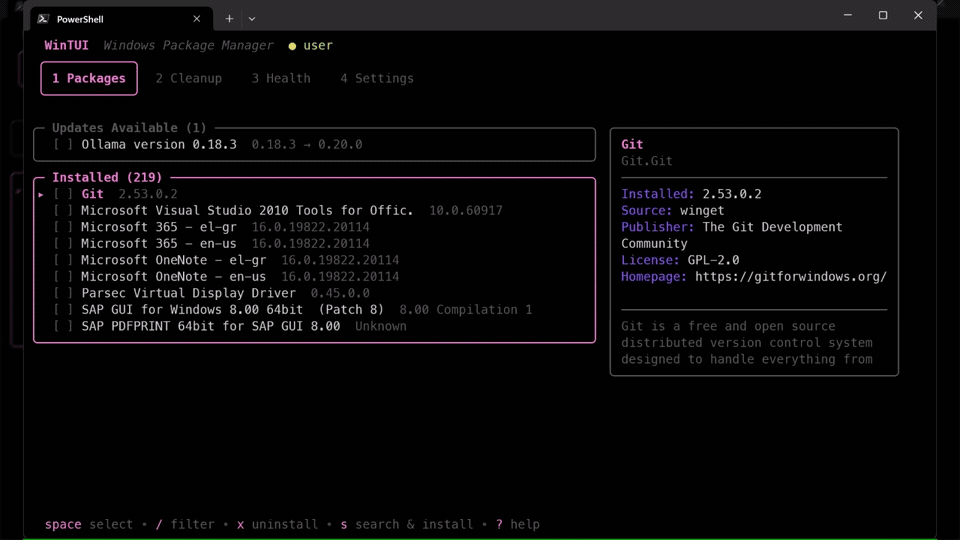Click the 0.18.3 → 0.20.0 version text
Image resolution: width=960 pixels, height=540 pixels.
tap(307, 144)
